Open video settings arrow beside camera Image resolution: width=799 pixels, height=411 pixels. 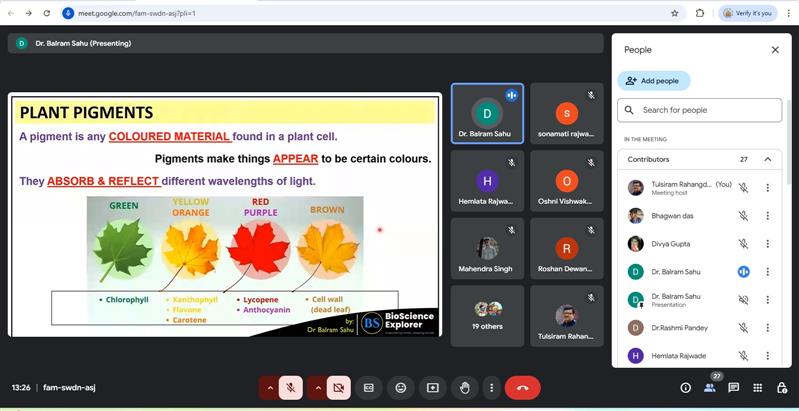click(318, 388)
